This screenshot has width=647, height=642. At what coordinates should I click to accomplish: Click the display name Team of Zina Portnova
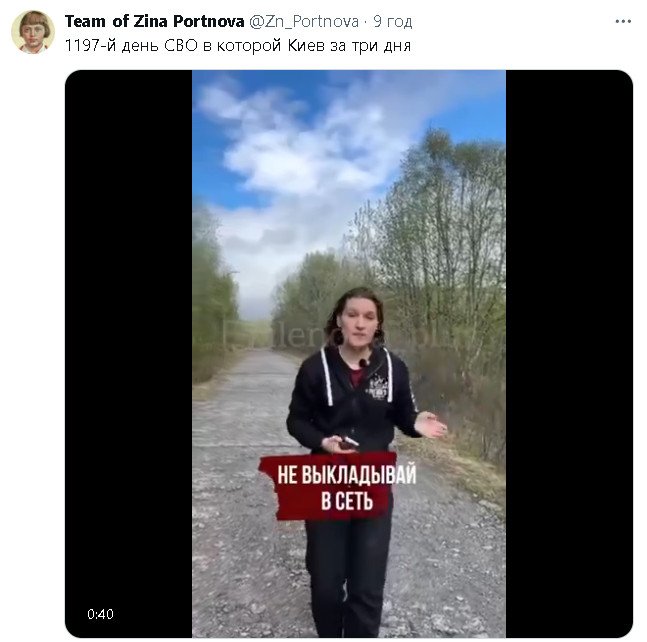pos(155,21)
